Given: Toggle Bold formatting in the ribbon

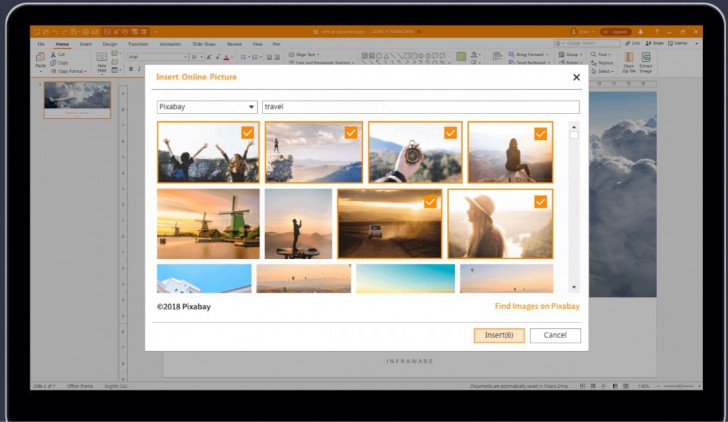Looking at the screenshot, I should coord(131,69).
